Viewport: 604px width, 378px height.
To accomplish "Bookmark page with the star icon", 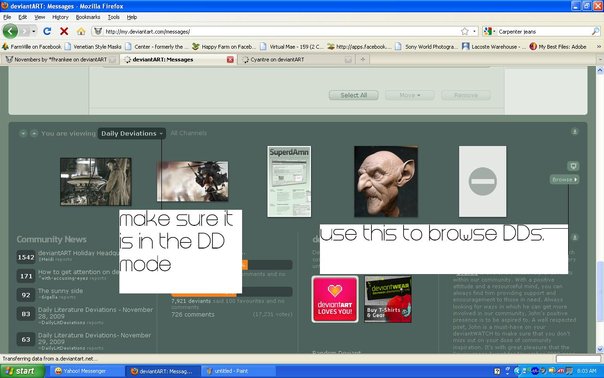I will click(465, 31).
